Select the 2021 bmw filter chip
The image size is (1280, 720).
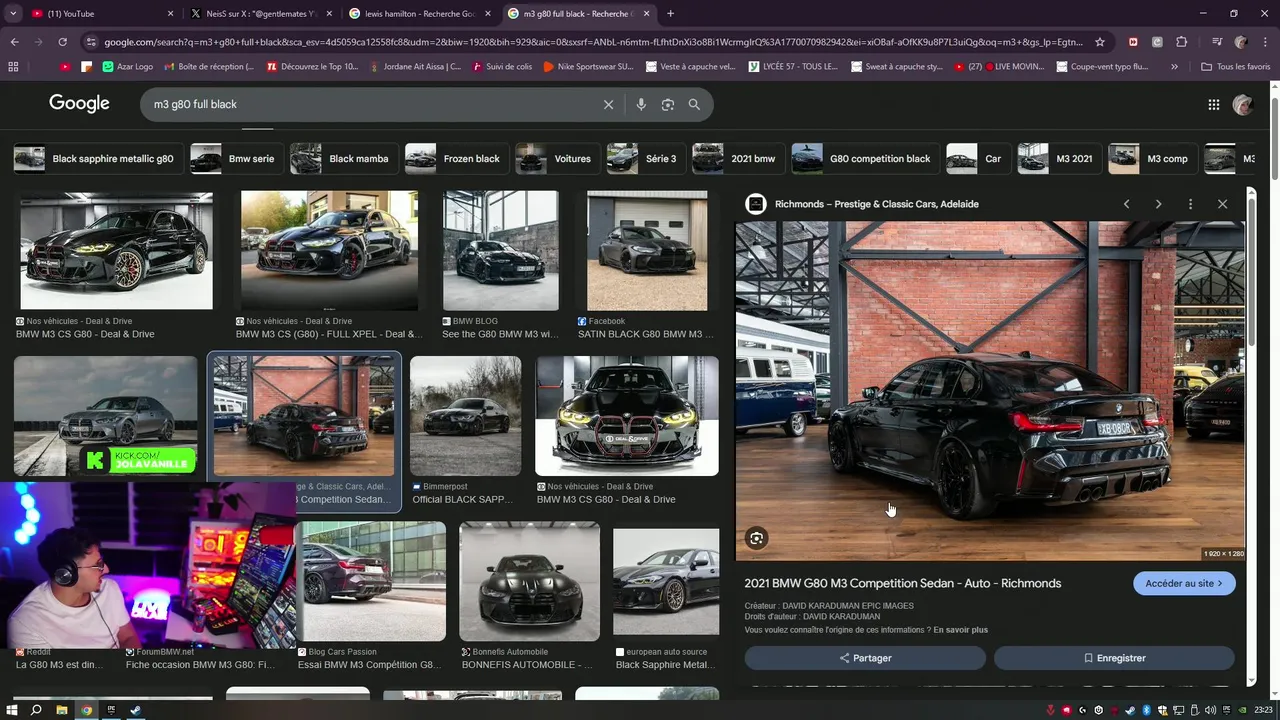[737, 159]
